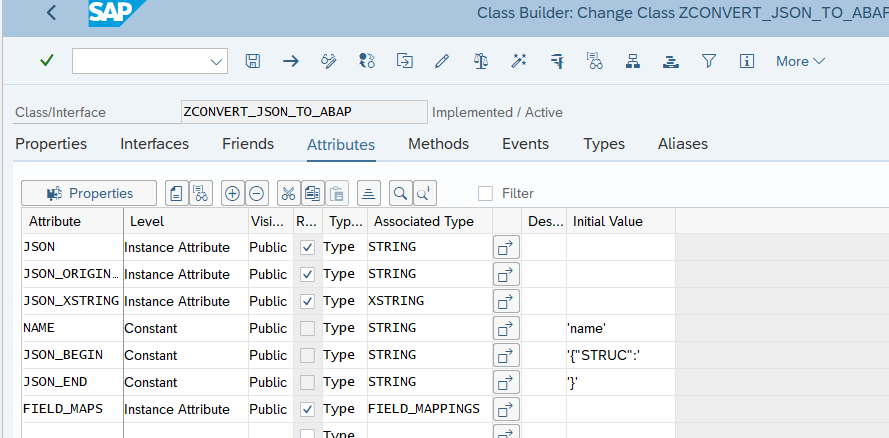This screenshot has height=438, width=889.
Task: Select the '{"STRUC":' initial value cell
Action: (x=621, y=355)
